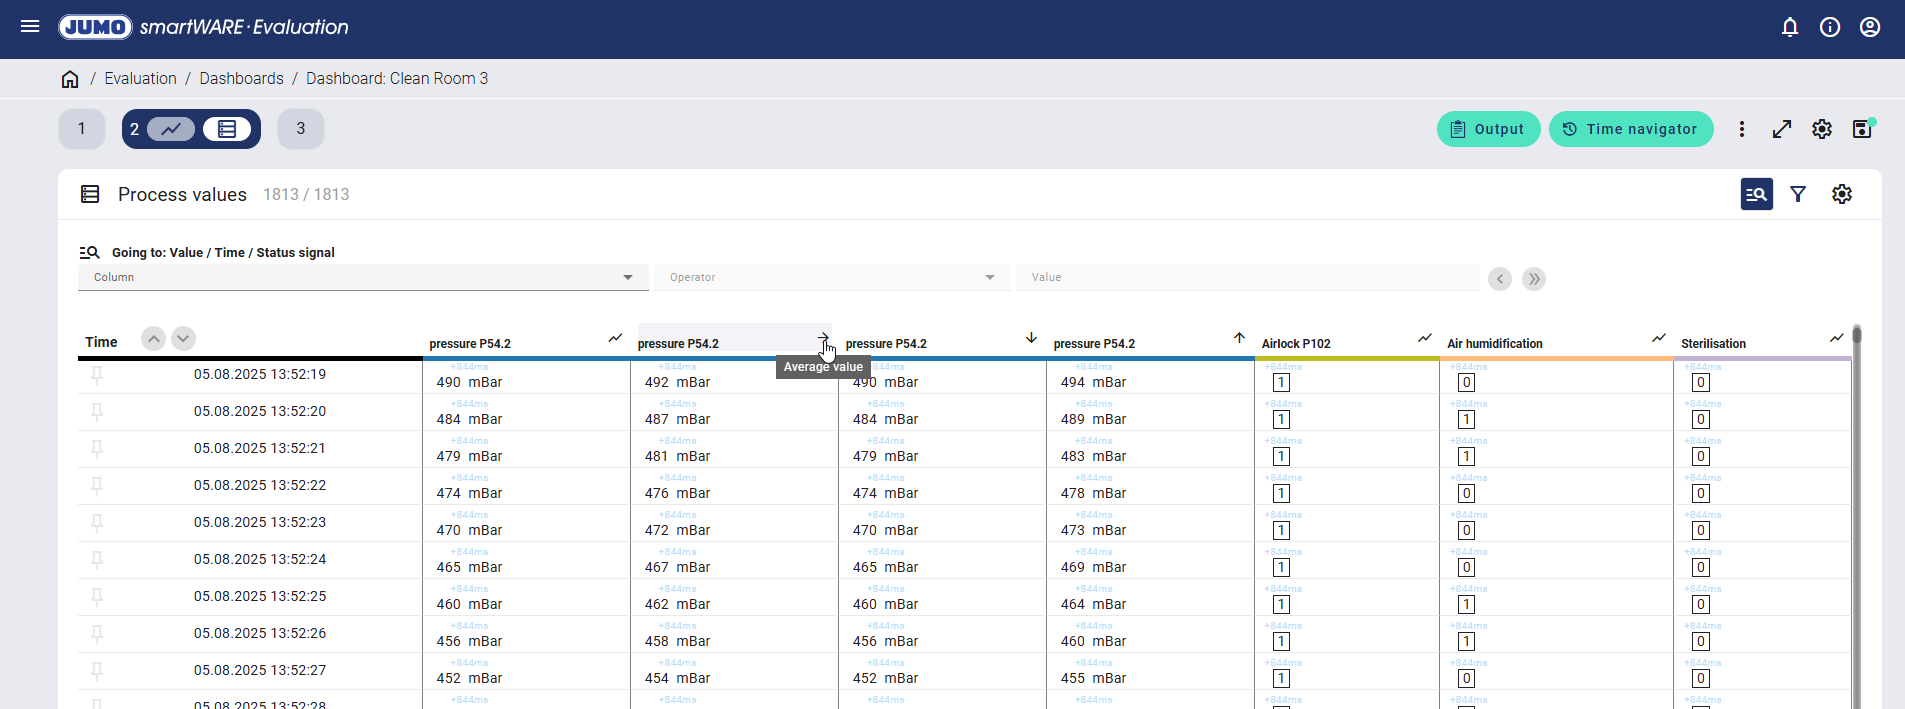Open the info help icon
1905x709 pixels.
pyautogui.click(x=1829, y=27)
